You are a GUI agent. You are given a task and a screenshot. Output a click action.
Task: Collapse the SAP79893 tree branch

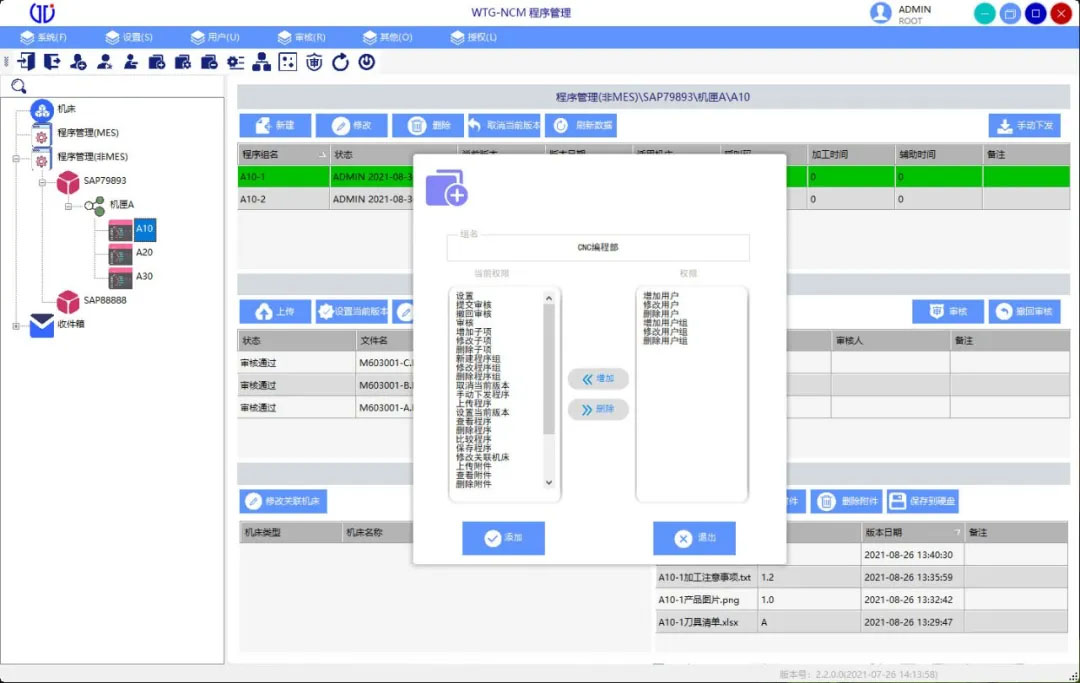coord(42,182)
